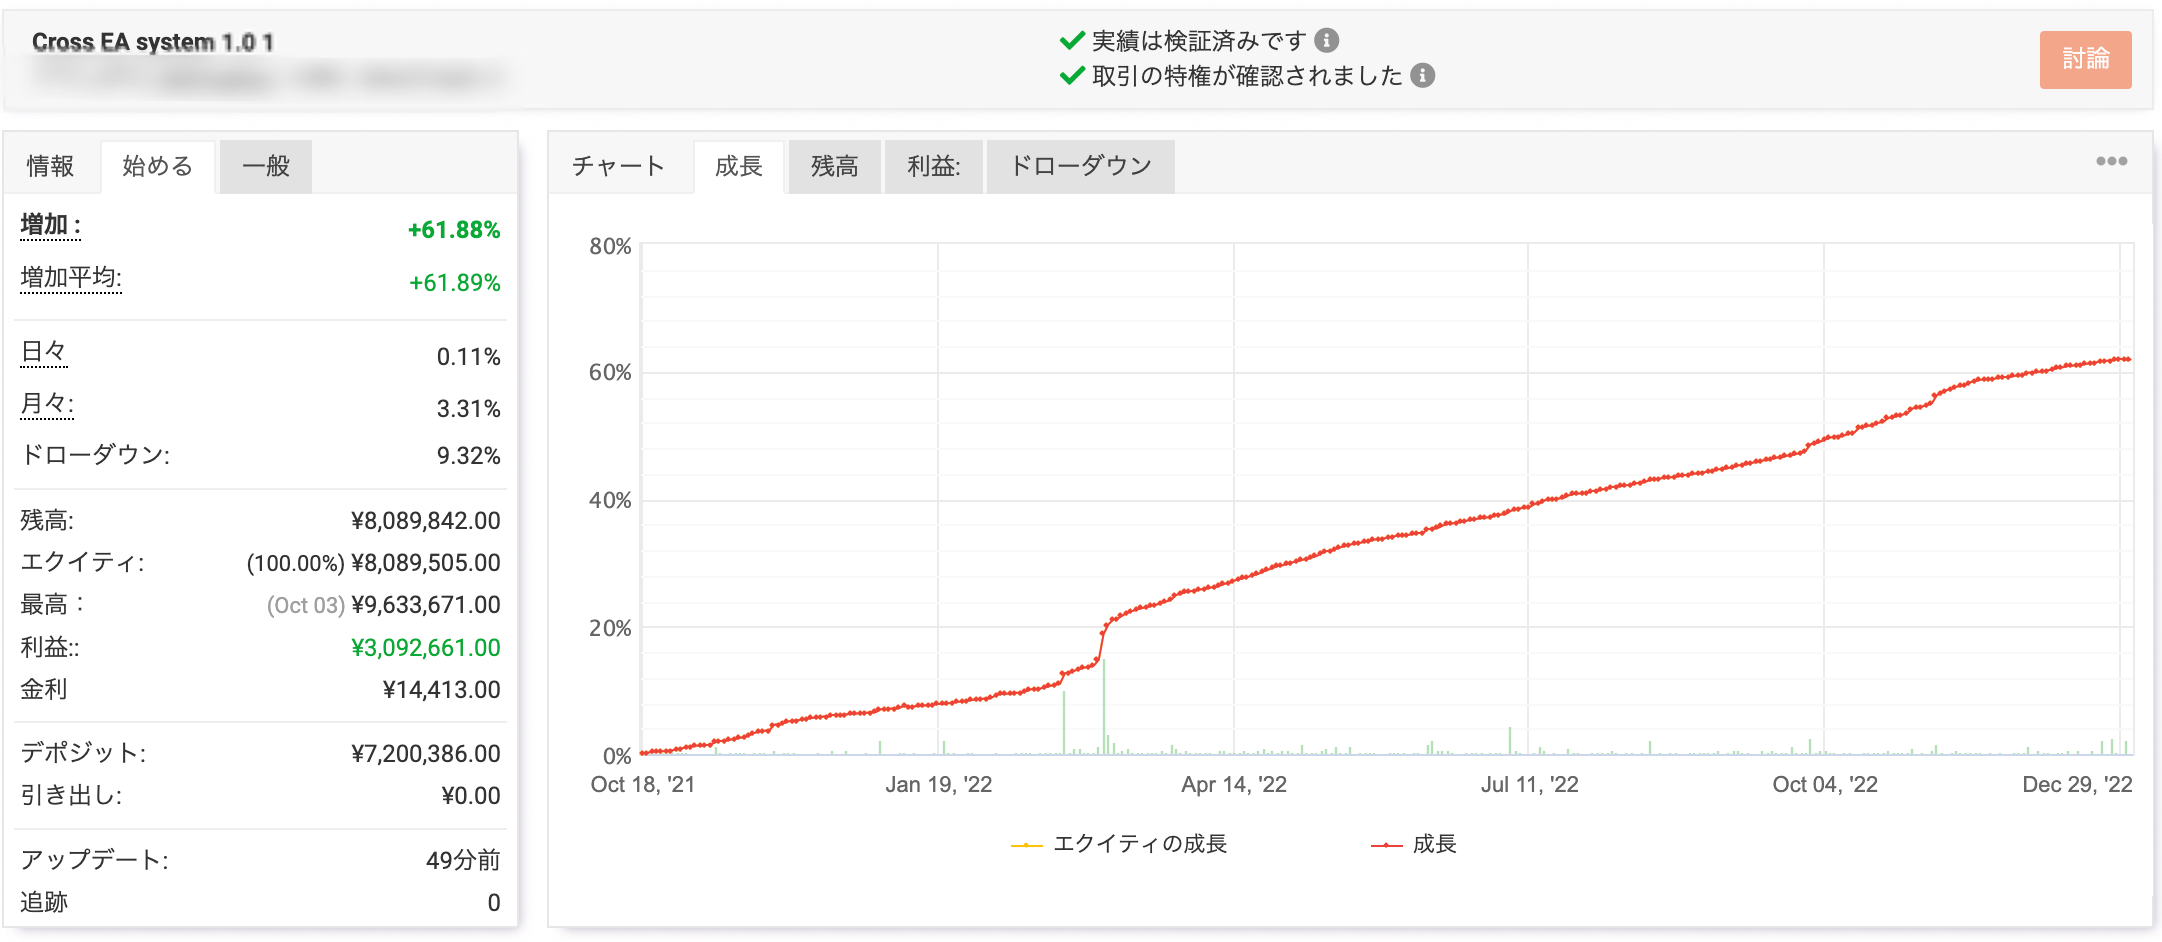Image resolution: width=2162 pixels, height=942 pixels.
Task: Click the ¥0.00 withdrawal value
Action: point(471,796)
